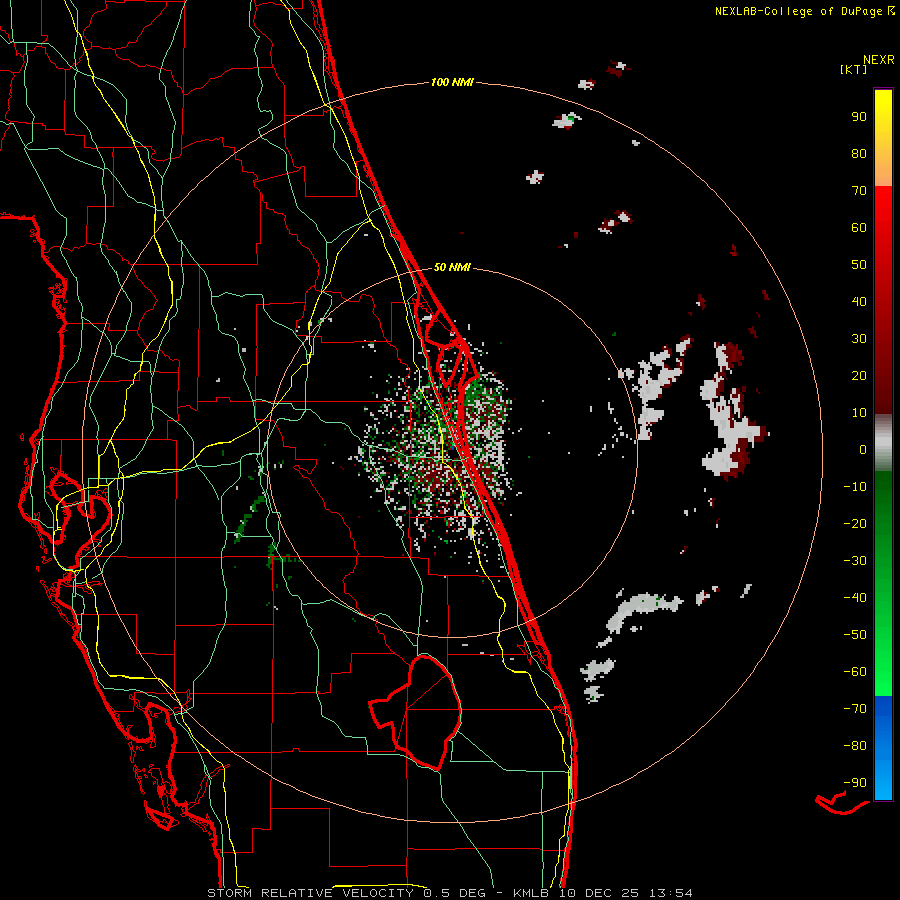This screenshot has height=900, width=900.
Task: Click the large gray echo at the east edge
Action: pyautogui.click(x=732, y=411)
